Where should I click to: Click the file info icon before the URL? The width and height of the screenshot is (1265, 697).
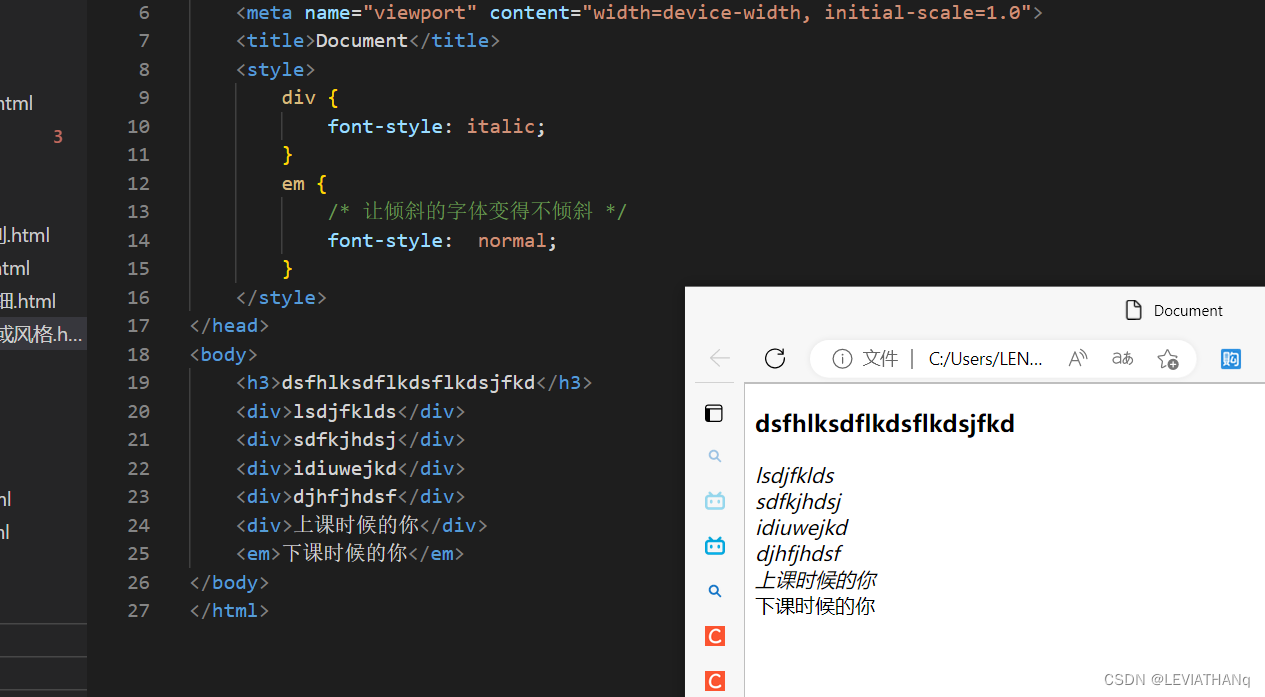coord(842,358)
